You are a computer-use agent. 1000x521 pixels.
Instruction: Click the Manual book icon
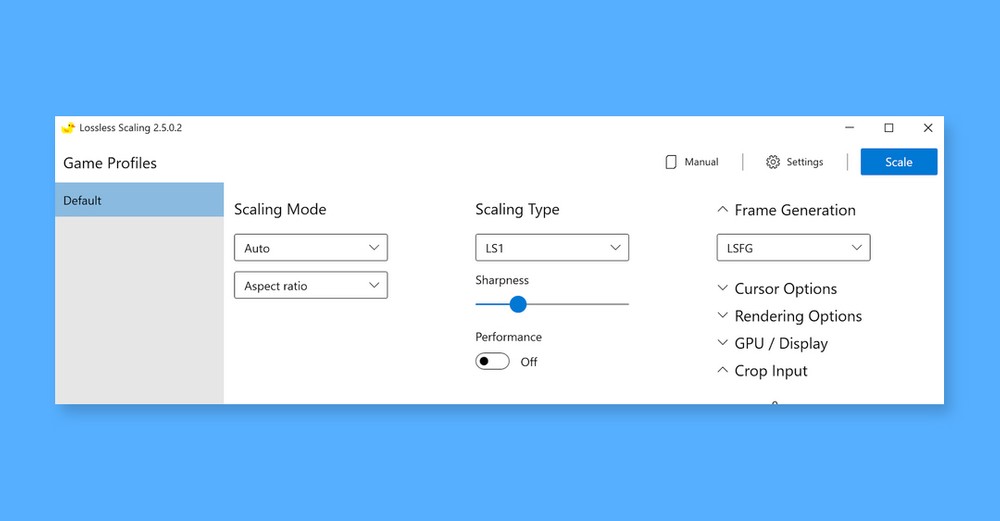coord(671,162)
